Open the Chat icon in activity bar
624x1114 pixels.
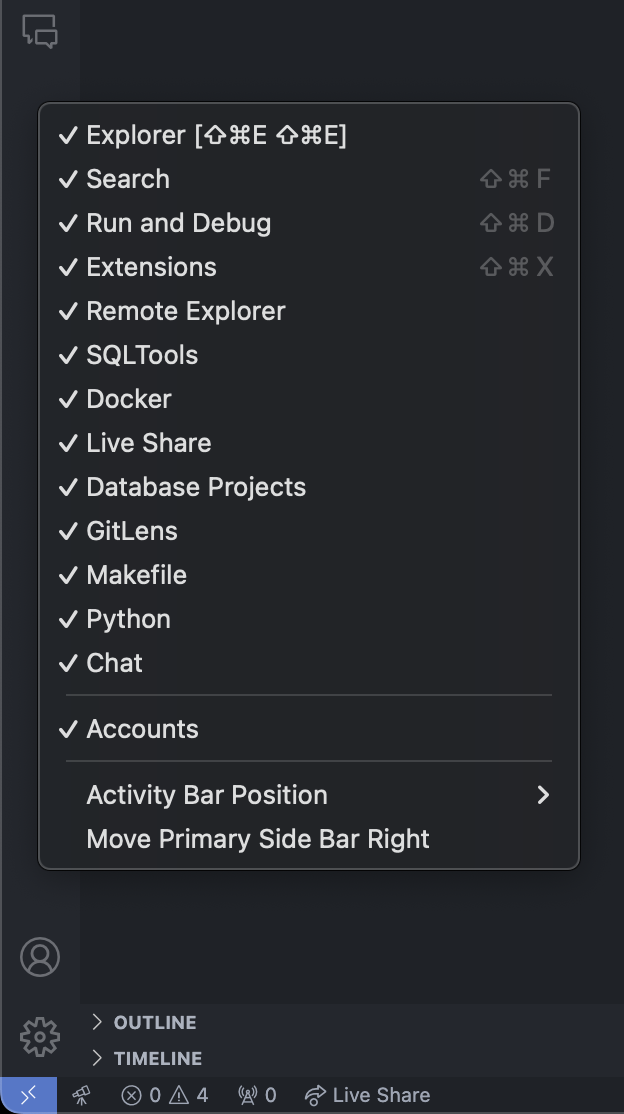tap(40, 32)
